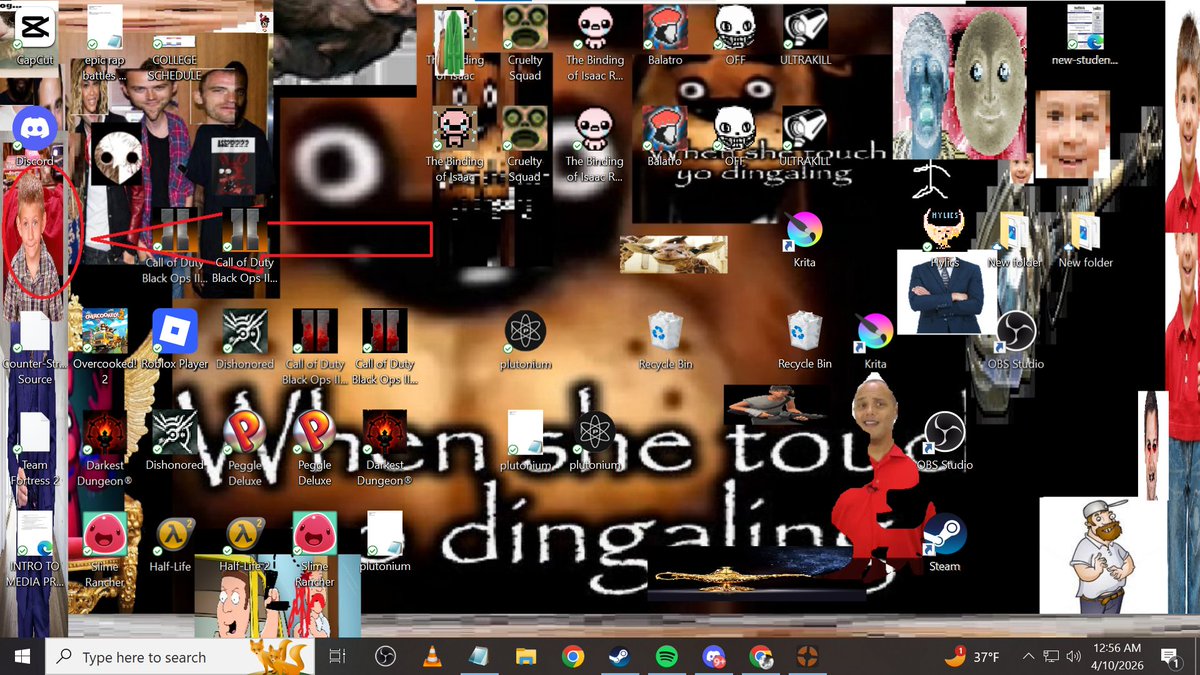Screen dimensions: 1200x675
Task: Open the Hylics desktop shortcut
Action: coord(944,238)
